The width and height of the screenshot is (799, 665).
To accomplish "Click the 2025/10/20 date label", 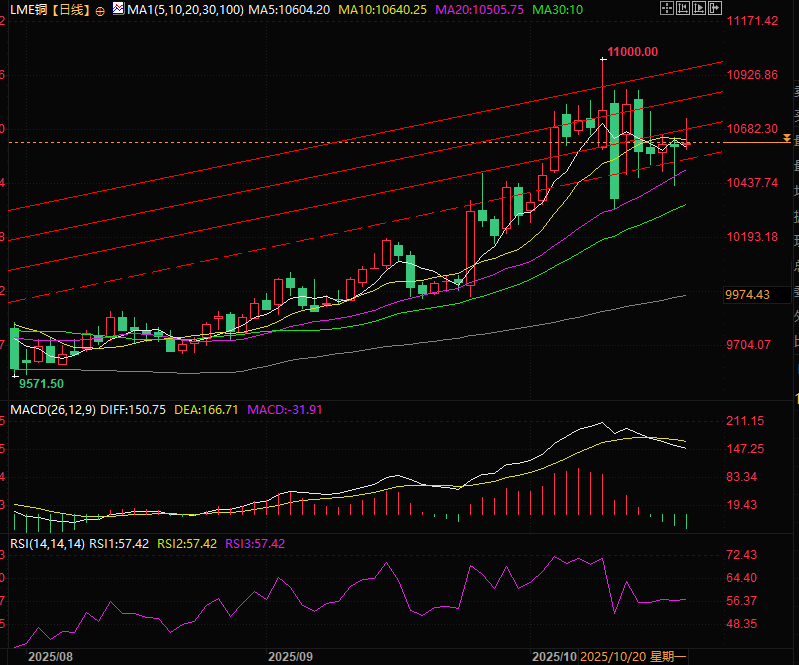I will point(612,656).
